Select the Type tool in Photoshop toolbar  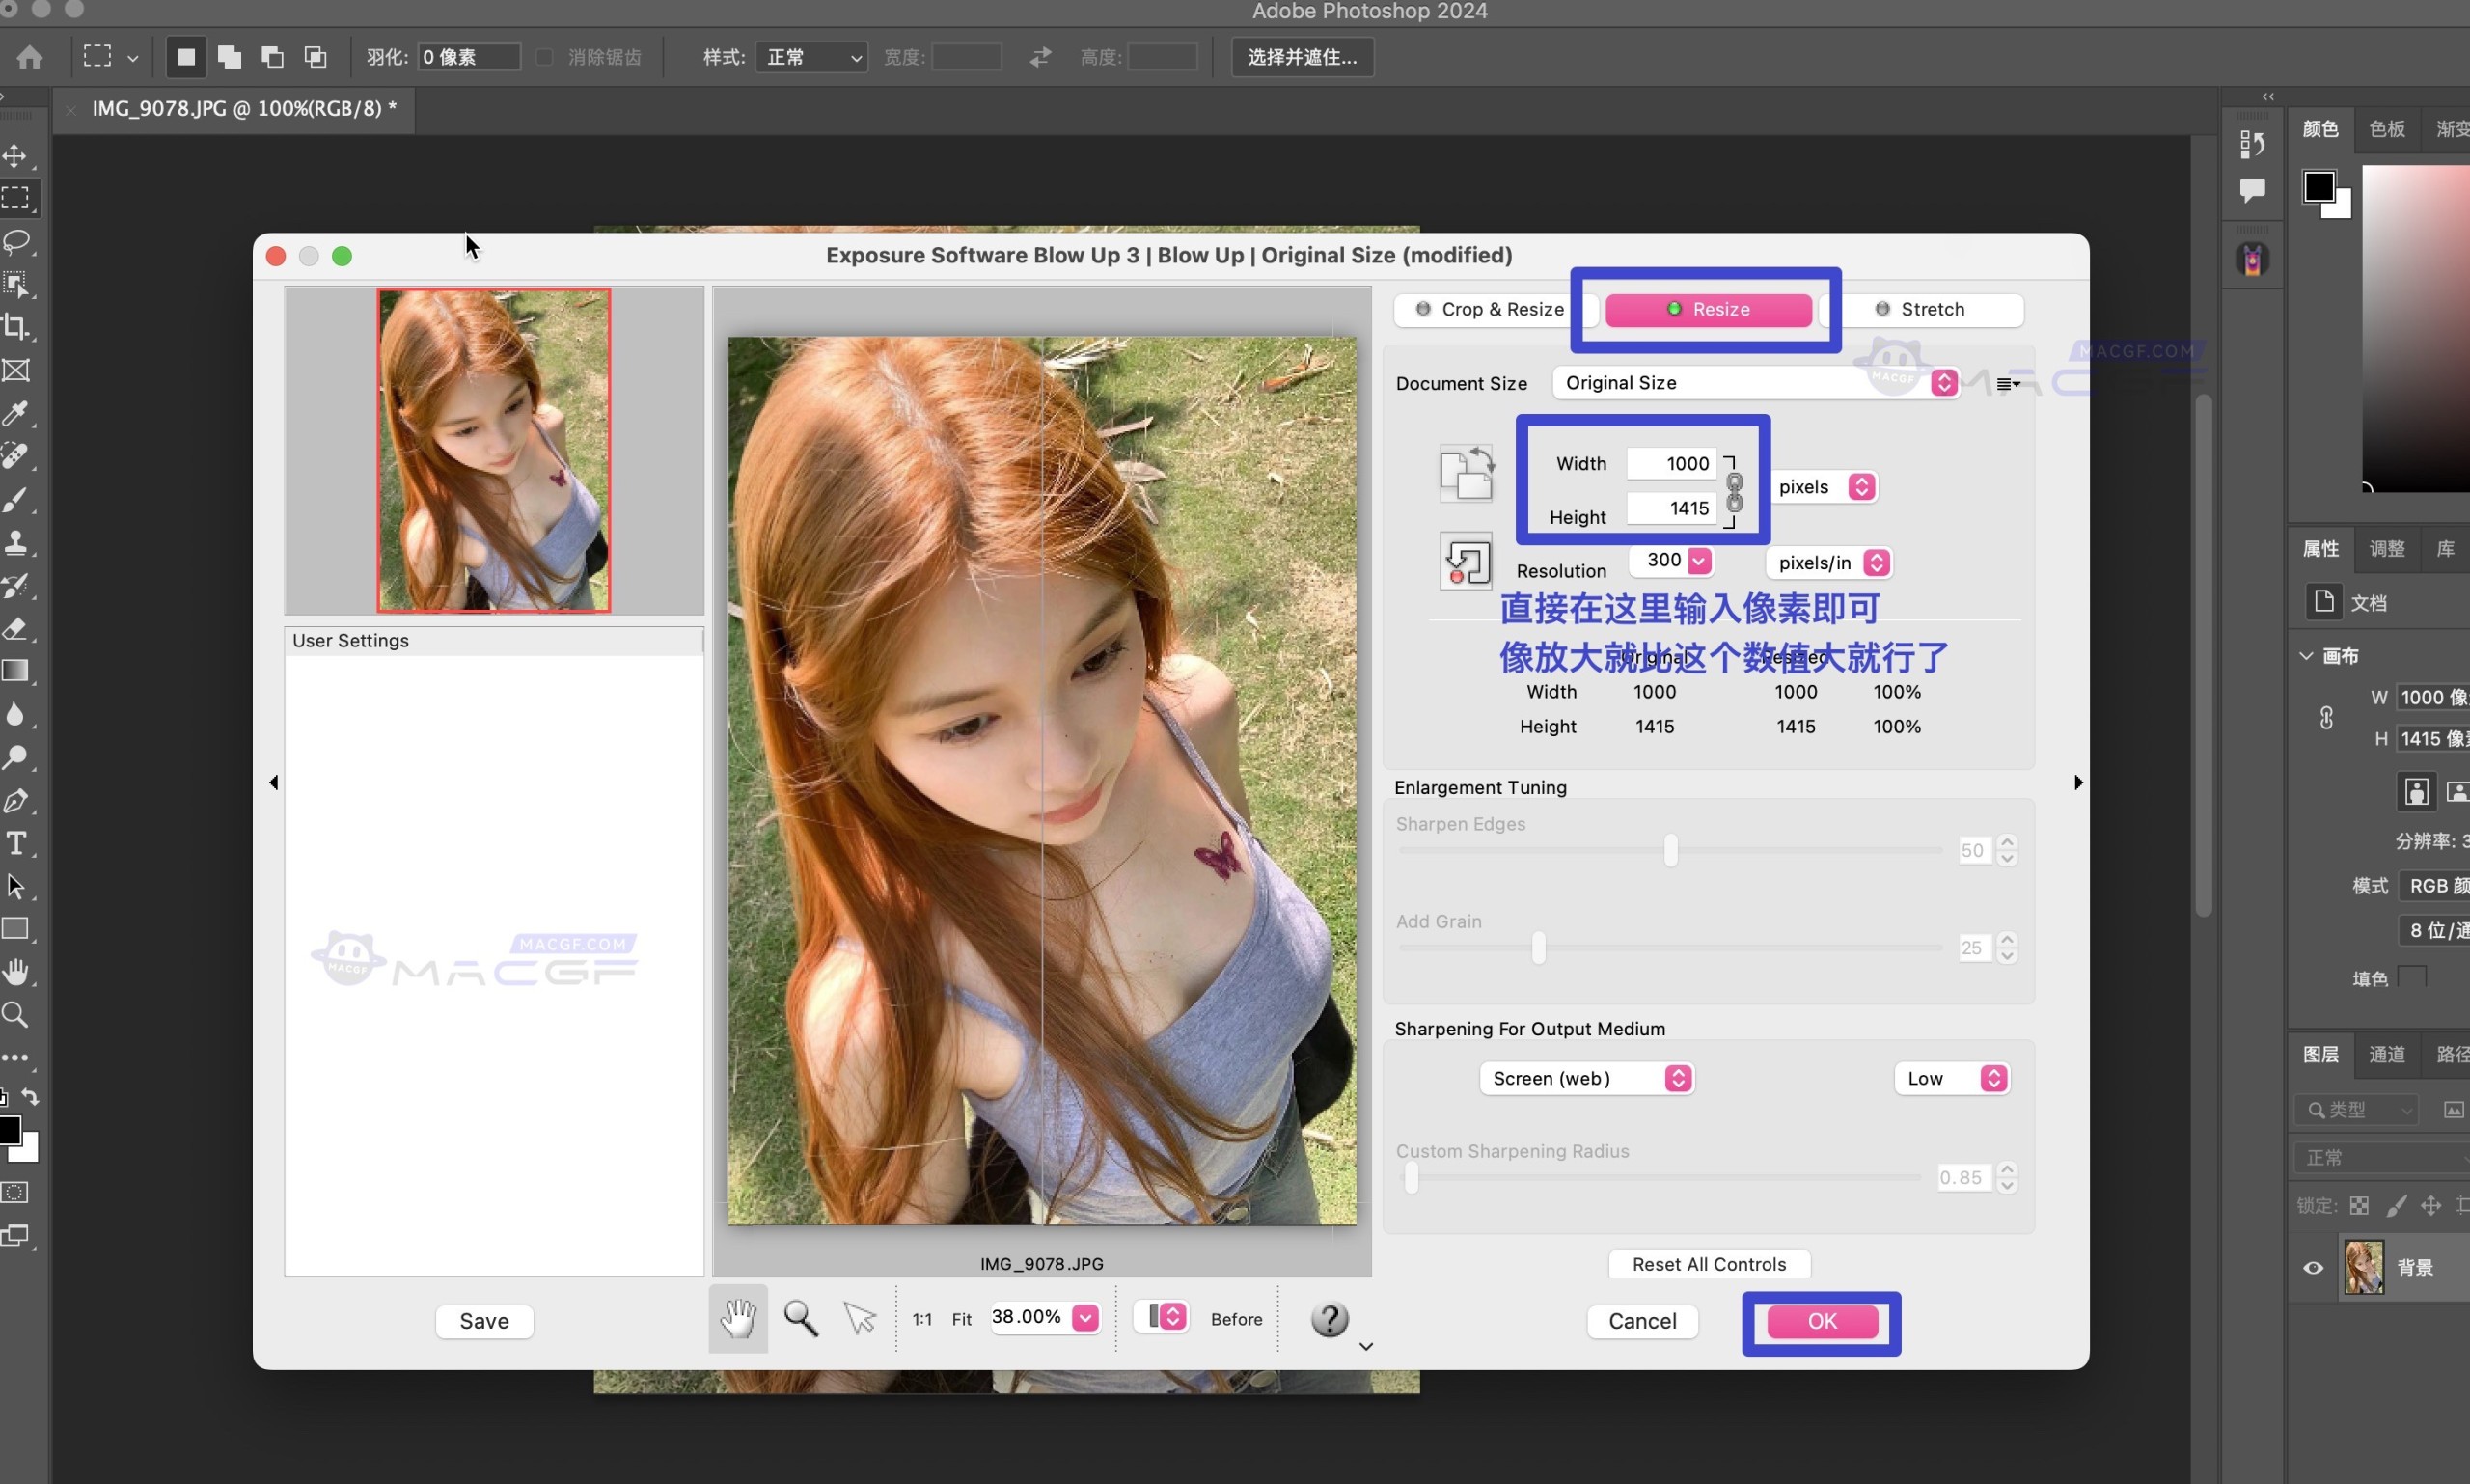pyautogui.click(x=16, y=843)
